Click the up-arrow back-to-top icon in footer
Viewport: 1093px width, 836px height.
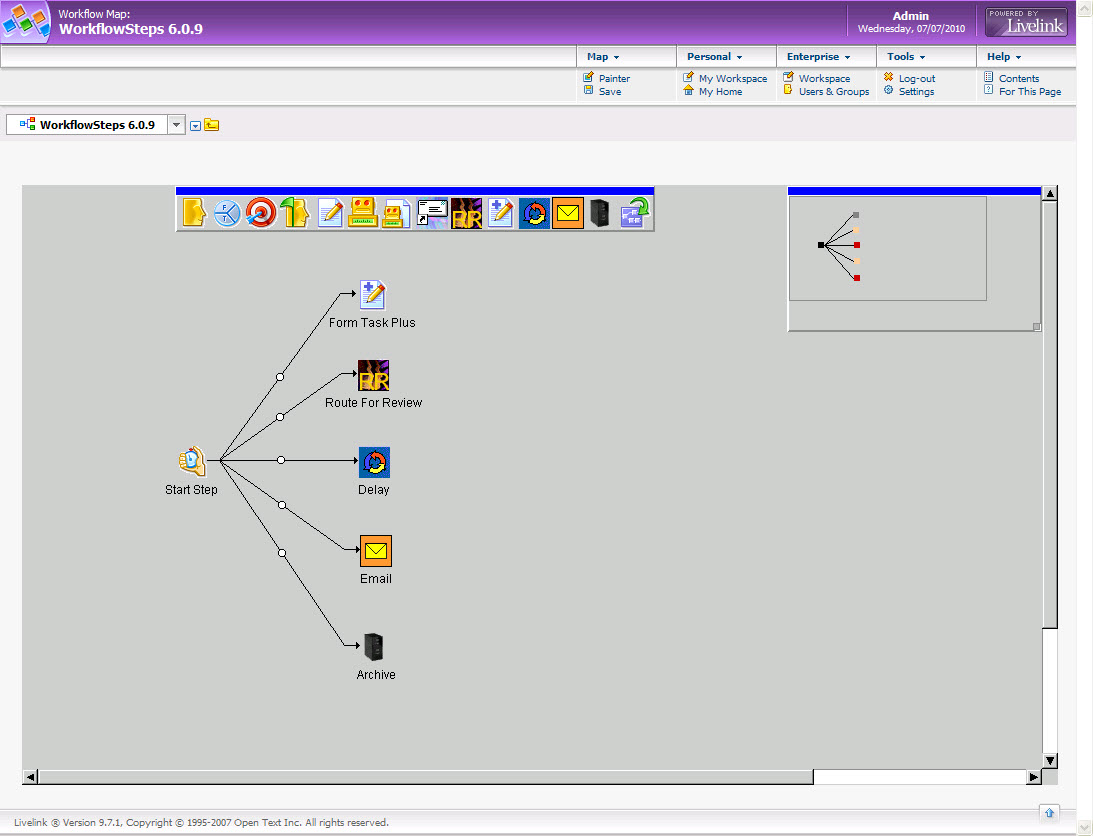point(1049,813)
